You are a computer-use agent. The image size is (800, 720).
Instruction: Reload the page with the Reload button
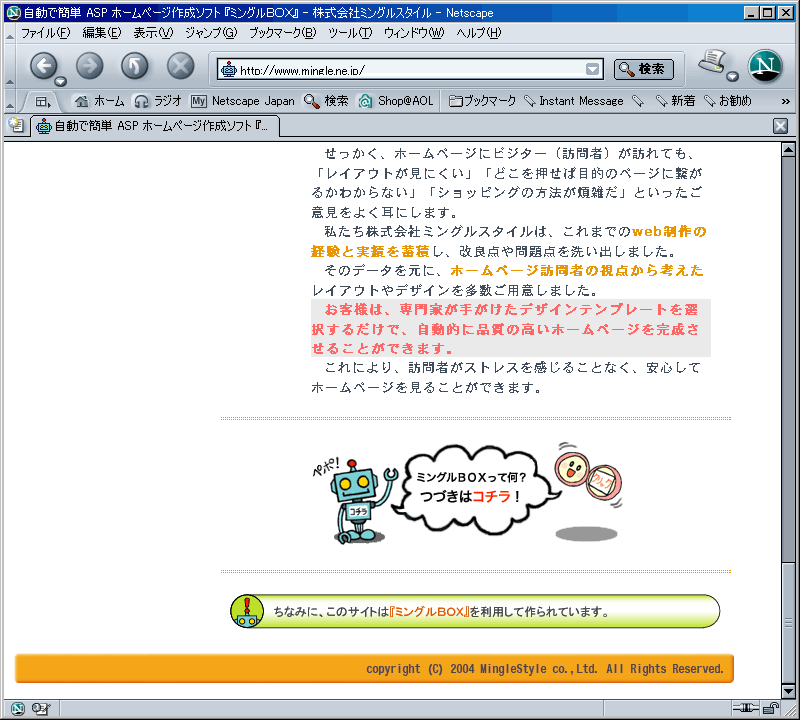pos(135,66)
